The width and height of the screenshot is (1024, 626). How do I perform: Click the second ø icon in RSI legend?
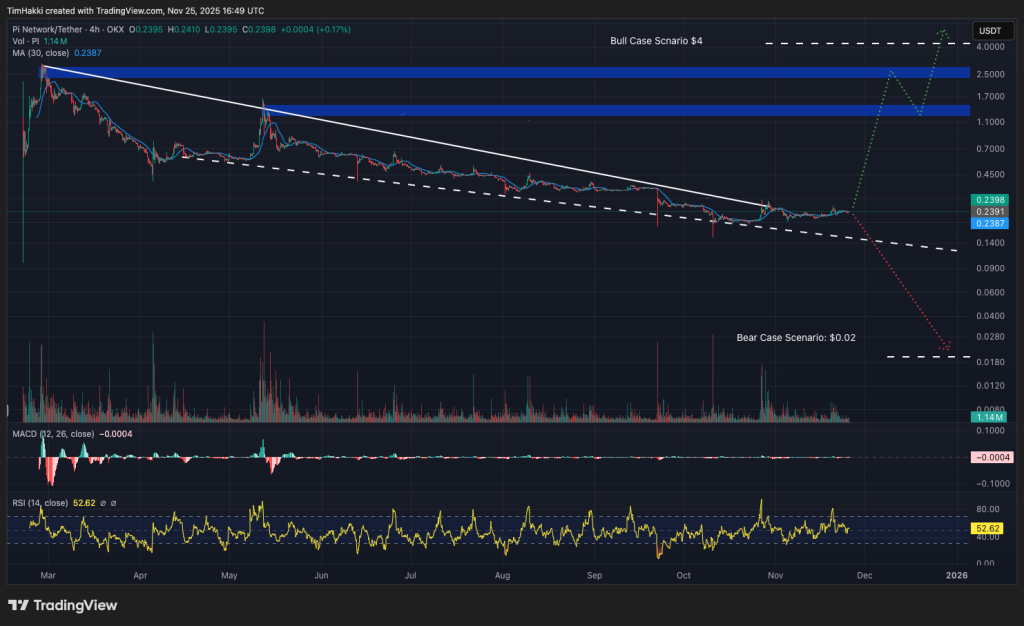(113, 503)
